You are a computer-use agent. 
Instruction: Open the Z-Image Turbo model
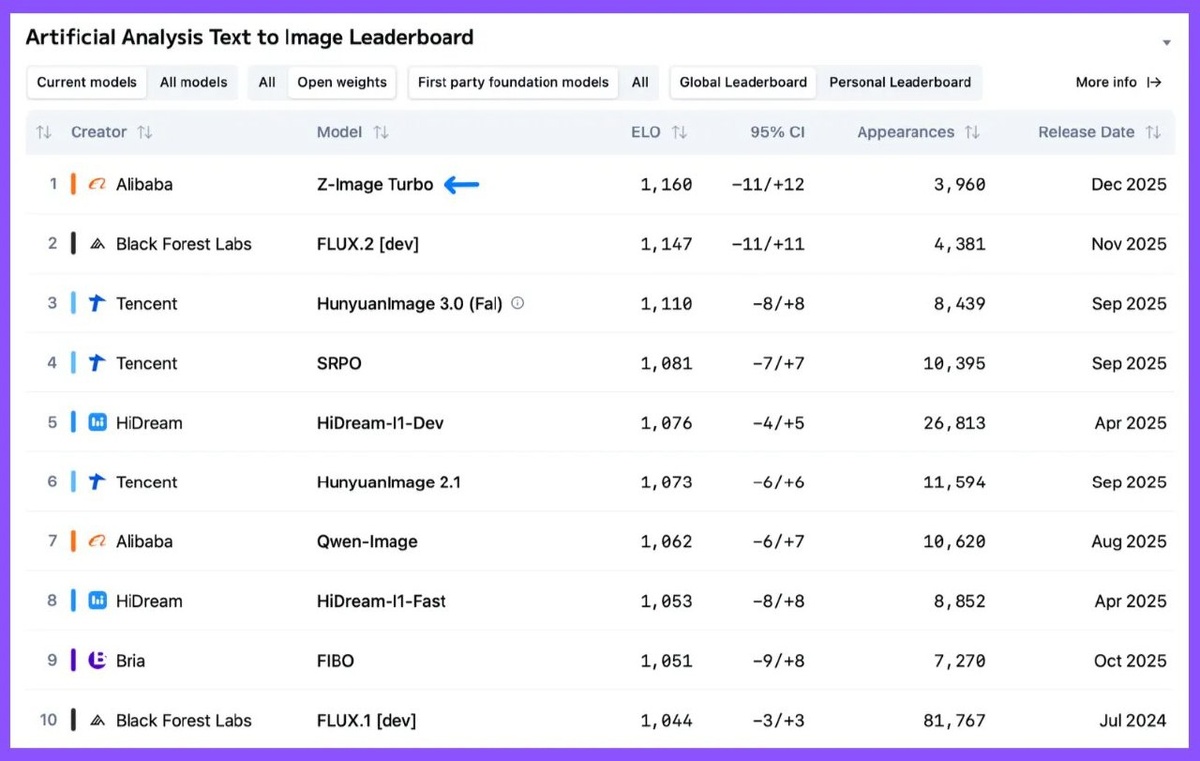click(375, 184)
